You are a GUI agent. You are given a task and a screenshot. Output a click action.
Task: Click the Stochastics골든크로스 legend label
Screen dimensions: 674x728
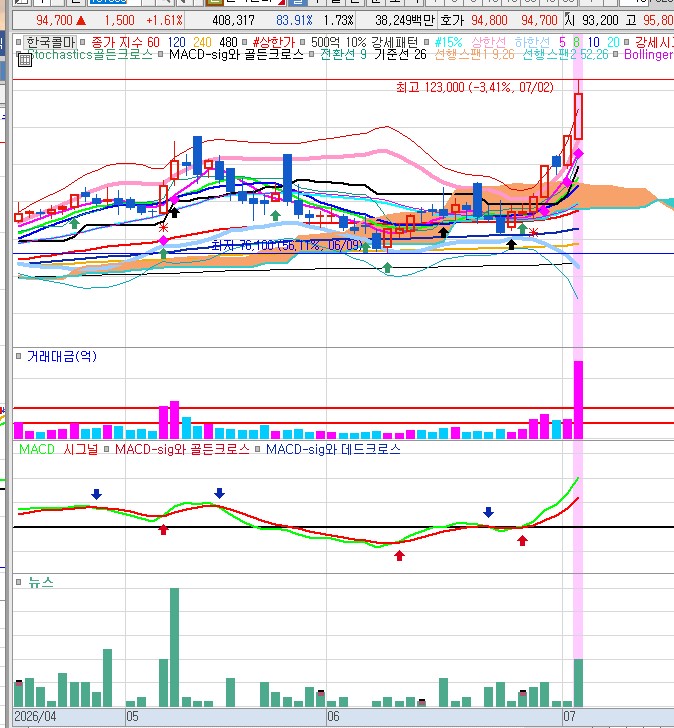(x=90, y=54)
